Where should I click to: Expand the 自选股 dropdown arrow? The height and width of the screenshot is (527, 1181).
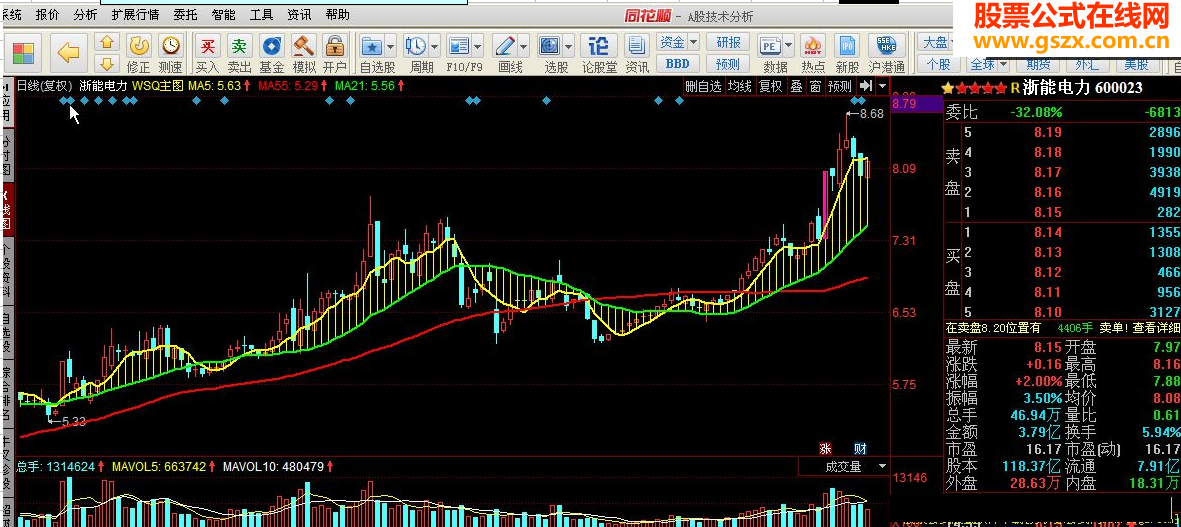[390, 46]
